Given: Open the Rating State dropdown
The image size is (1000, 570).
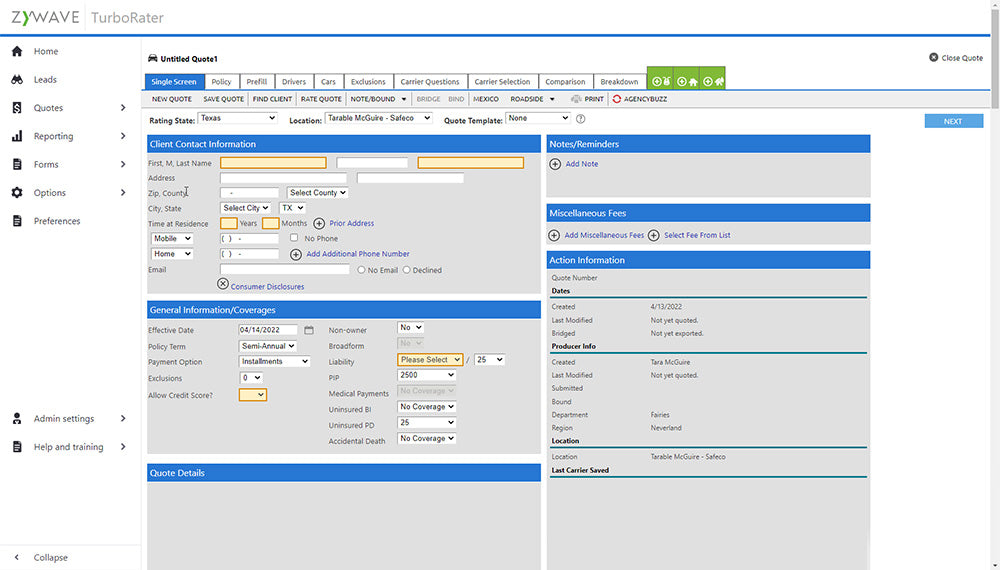Looking at the screenshot, I should pyautogui.click(x=237, y=119).
